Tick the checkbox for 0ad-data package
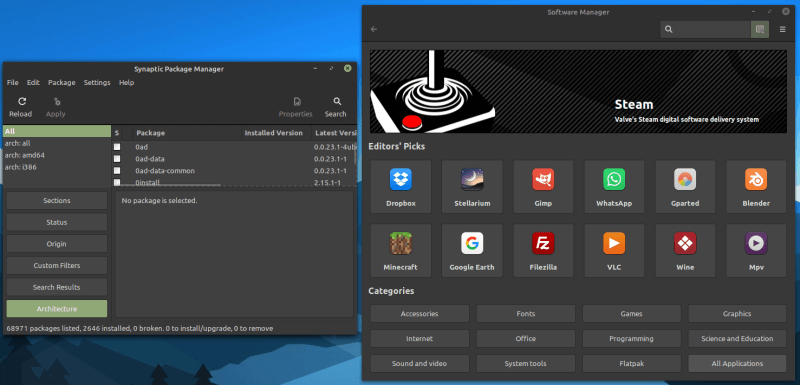Viewport: 800px width, 385px height. (117, 159)
